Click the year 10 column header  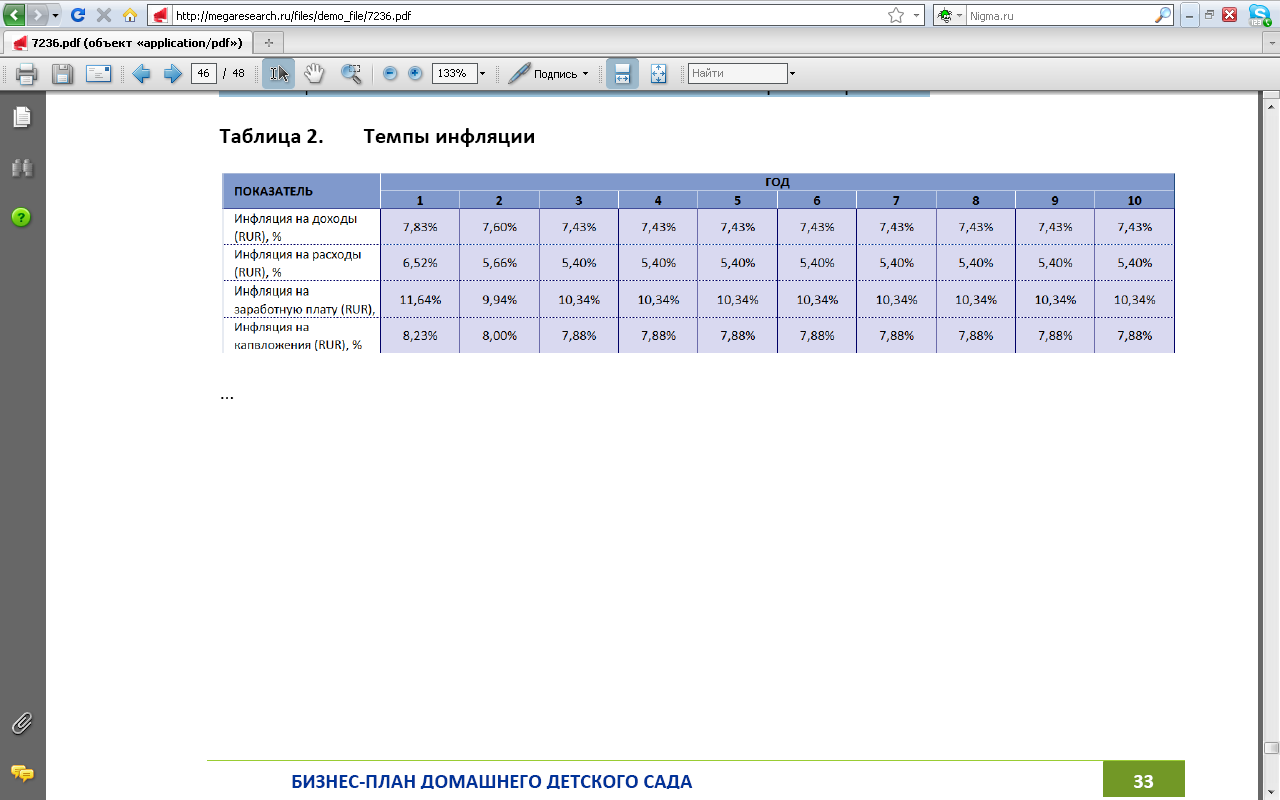pos(1134,200)
